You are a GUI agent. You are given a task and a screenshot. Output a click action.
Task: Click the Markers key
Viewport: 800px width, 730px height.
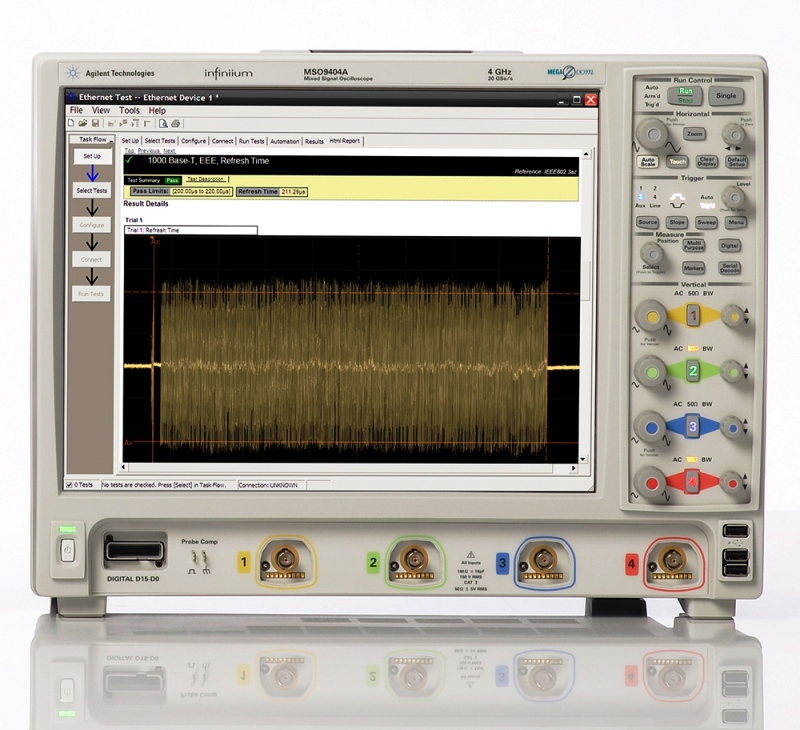click(x=693, y=268)
